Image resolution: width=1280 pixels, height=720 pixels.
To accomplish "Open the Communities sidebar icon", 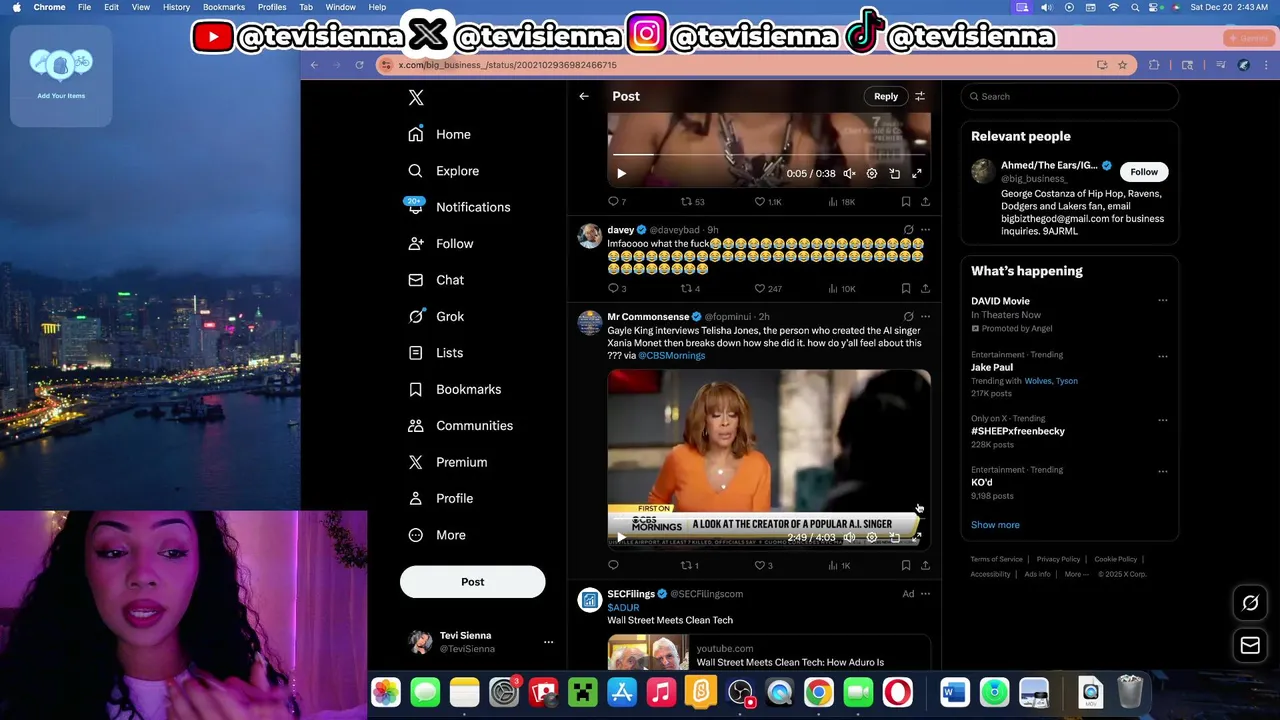I will pyautogui.click(x=416, y=426).
